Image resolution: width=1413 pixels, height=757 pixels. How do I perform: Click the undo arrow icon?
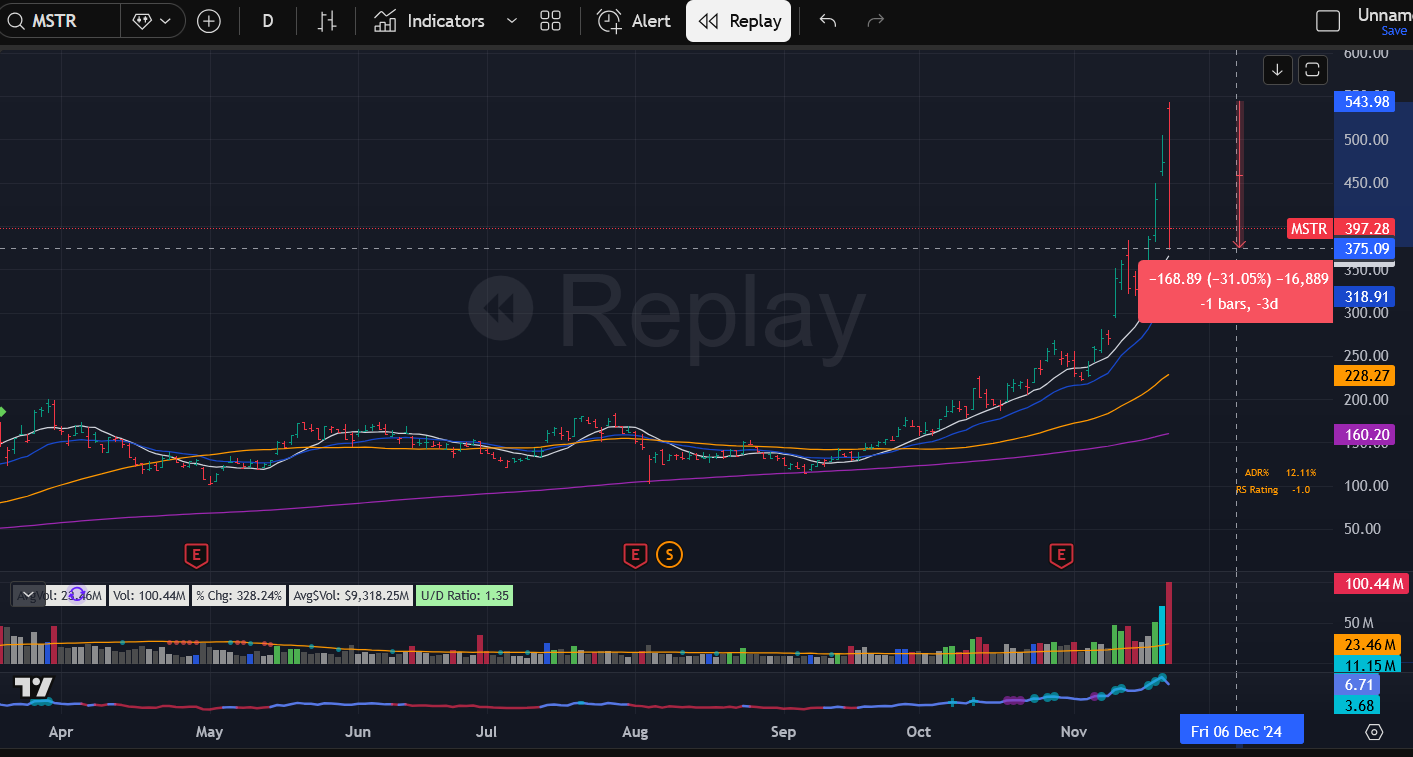[827, 21]
